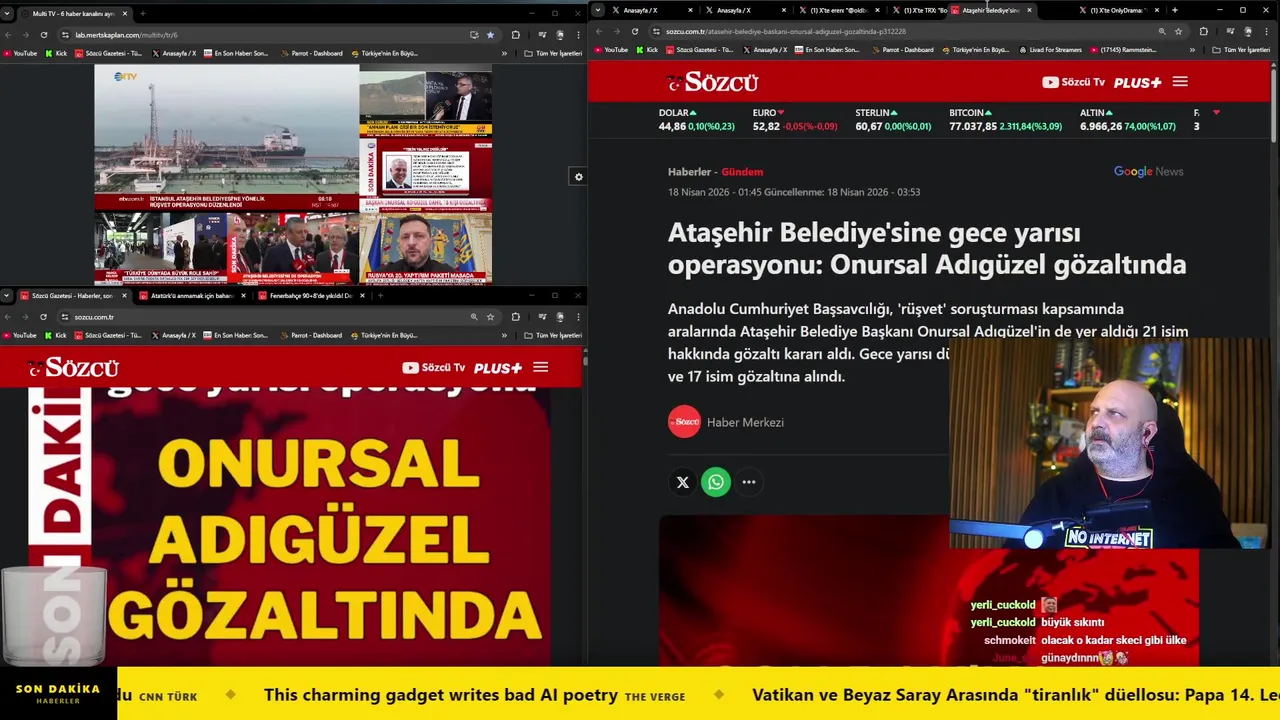Open Gündem breadcrumb category
Viewport: 1280px width, 720px height.
(x=742, y=172)
